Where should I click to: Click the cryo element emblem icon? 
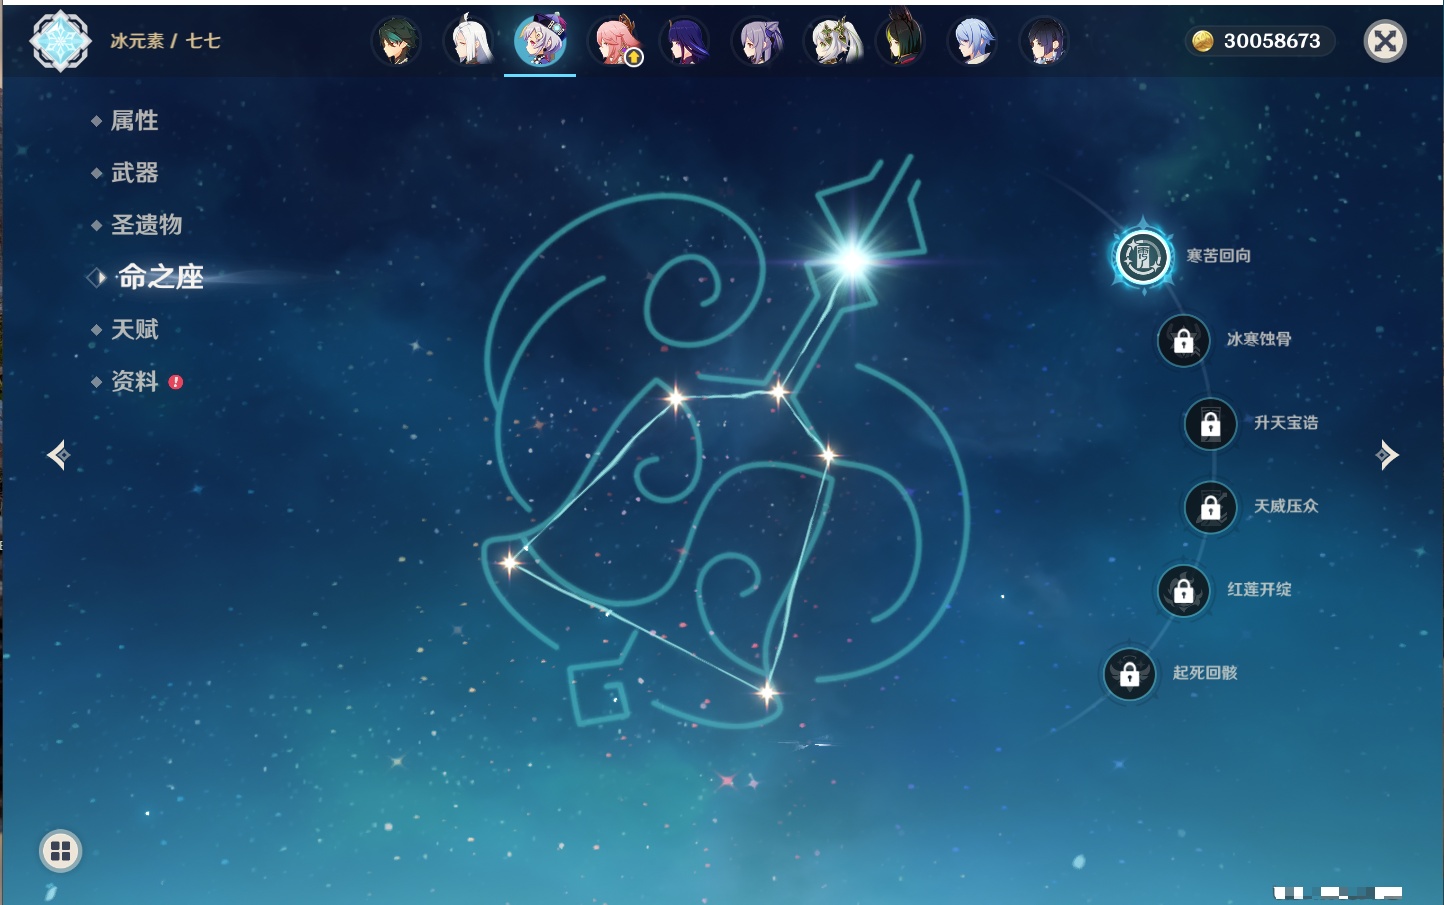pos(60,41)
